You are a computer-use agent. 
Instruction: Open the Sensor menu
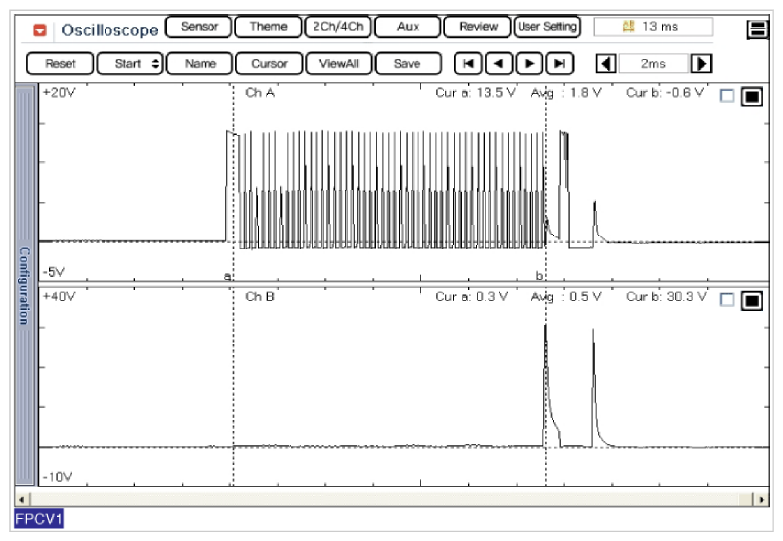pos(199,27)
